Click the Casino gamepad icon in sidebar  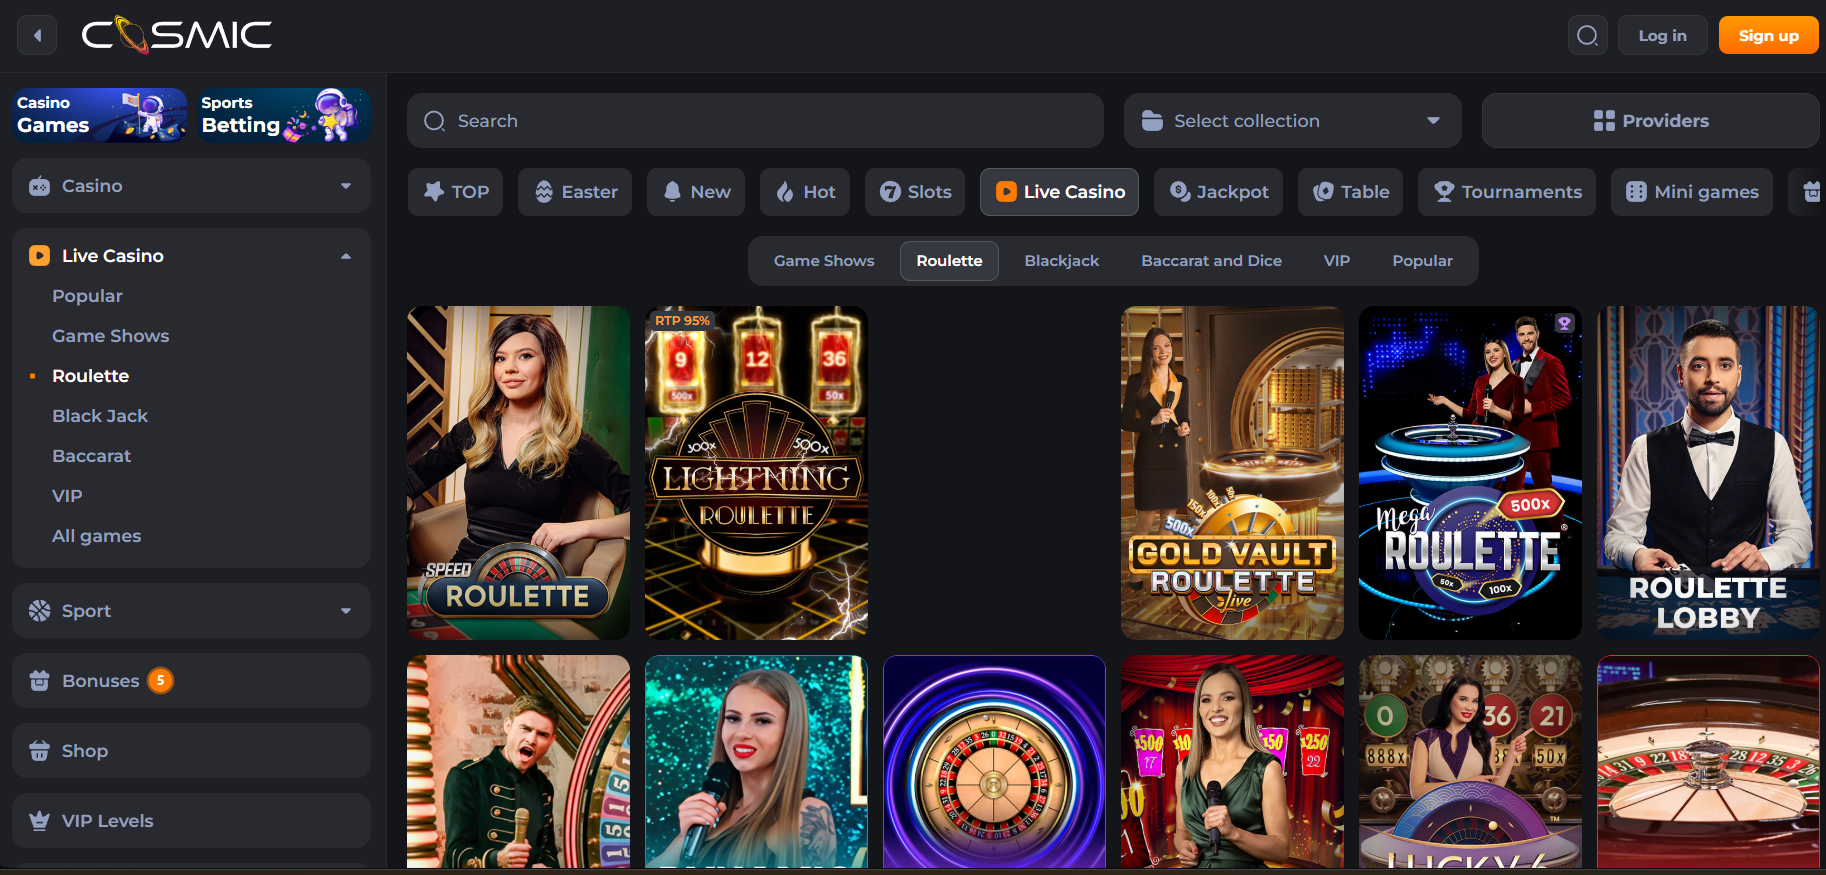pos(39,186)
